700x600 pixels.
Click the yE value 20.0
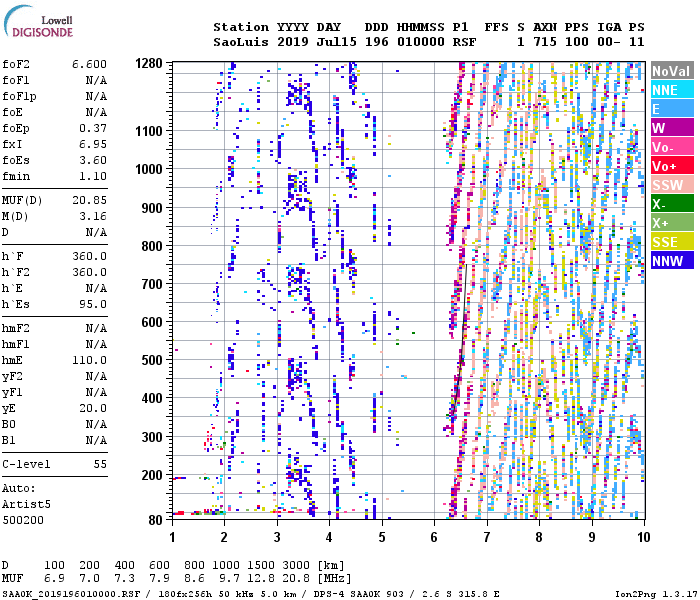pos(93,408)
